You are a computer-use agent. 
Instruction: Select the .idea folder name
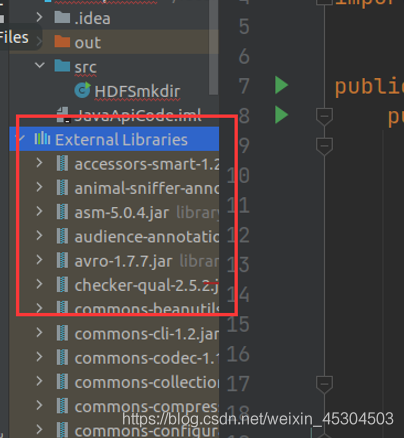(92, 18)
